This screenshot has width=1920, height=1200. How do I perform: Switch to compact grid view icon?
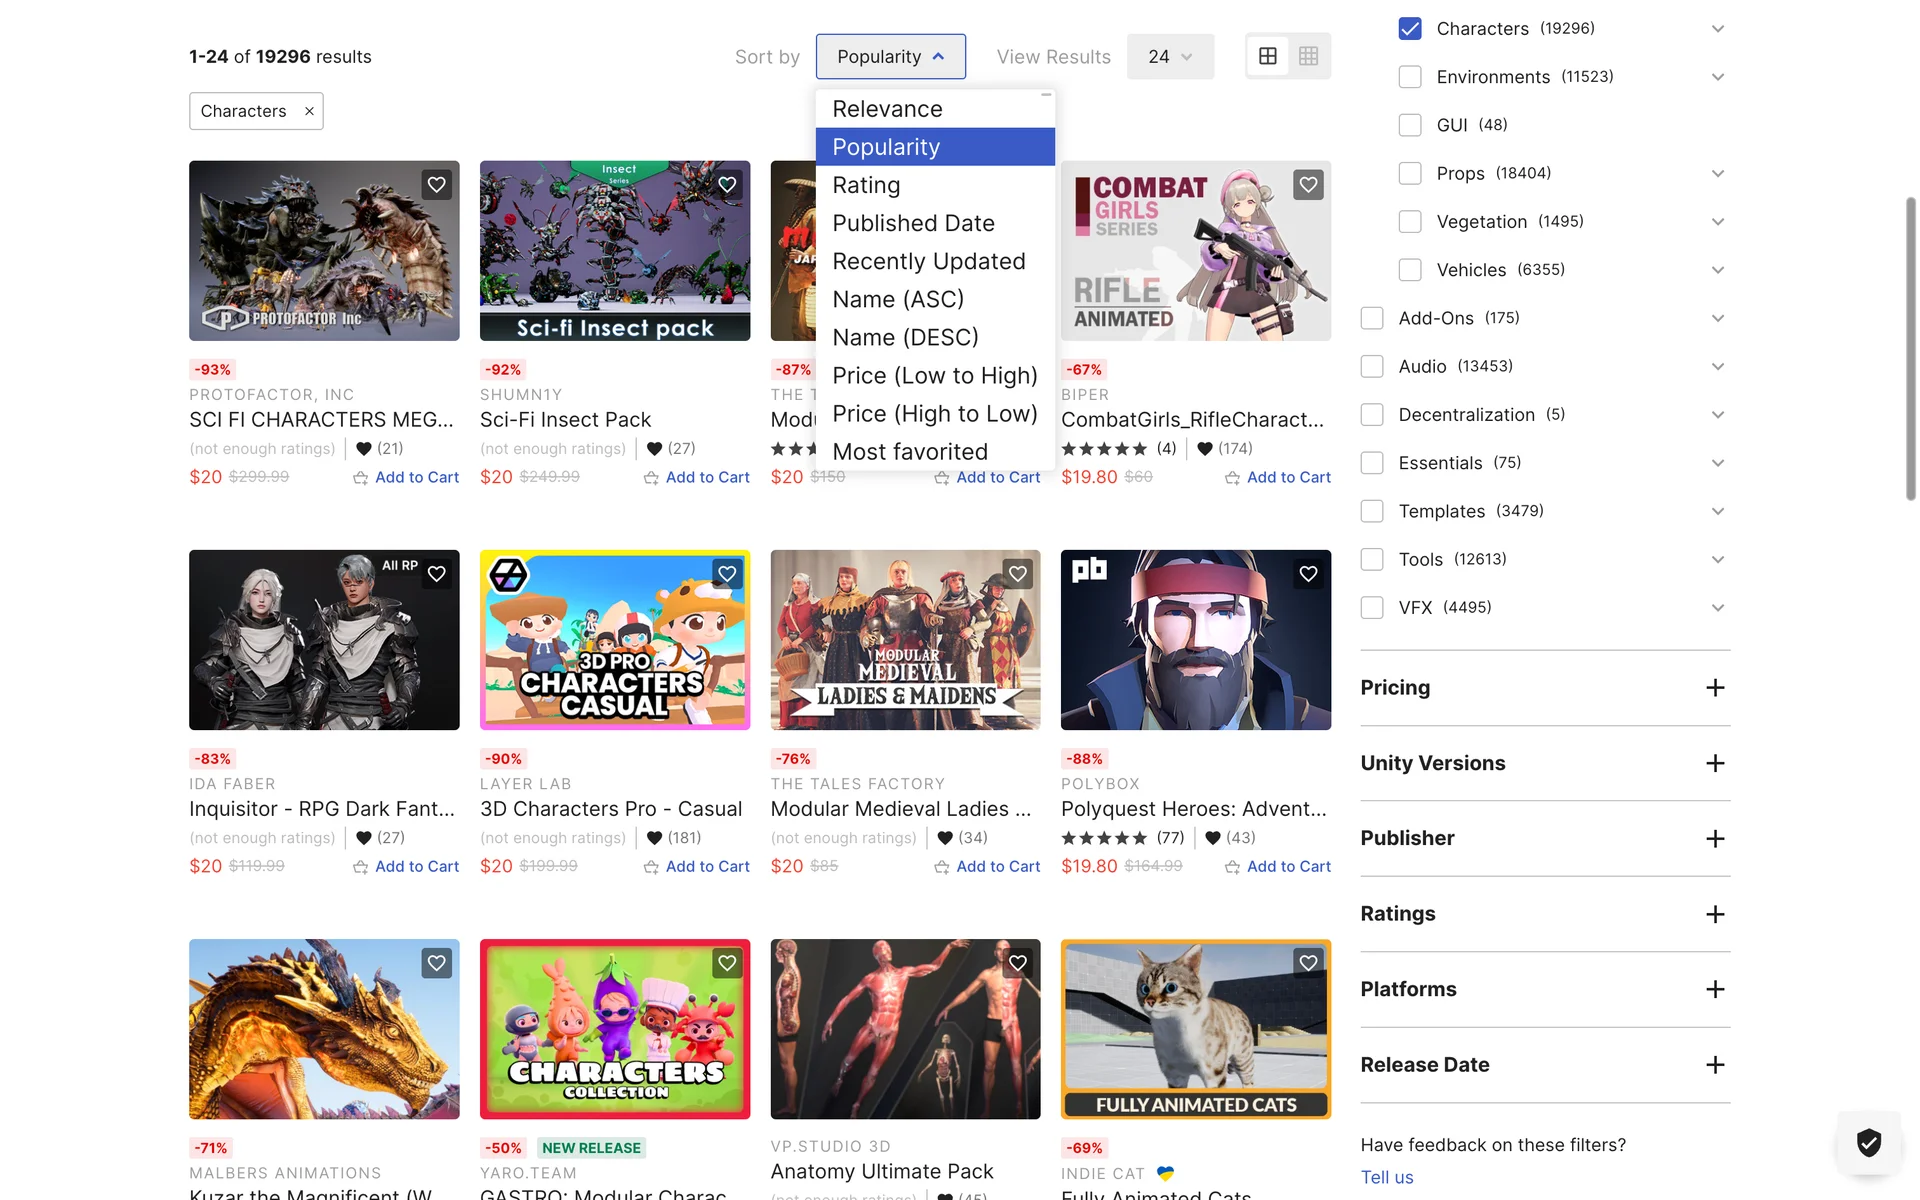1308,57
